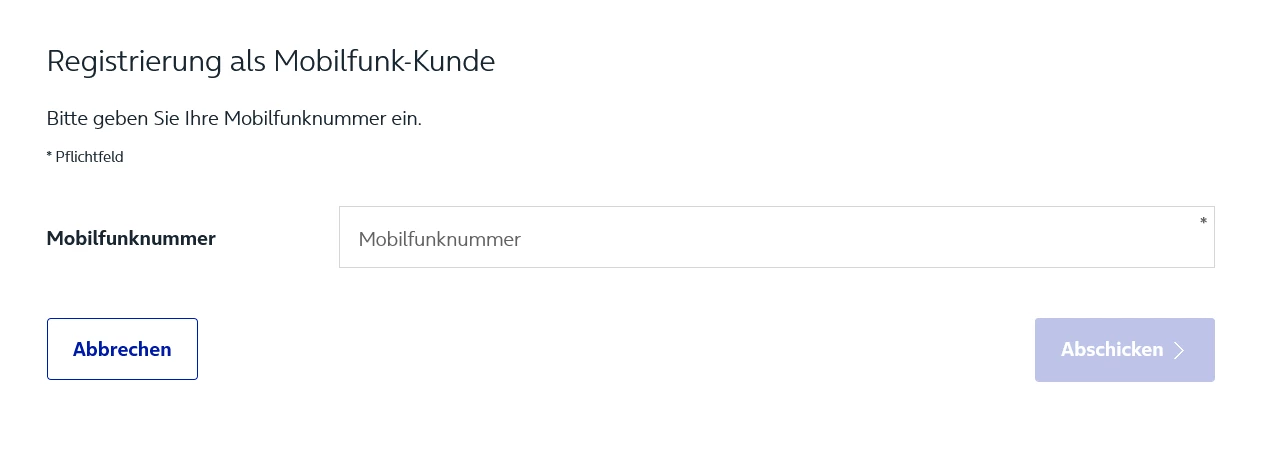Click the required asterisk in the input's corner

tap(1203, 221)
